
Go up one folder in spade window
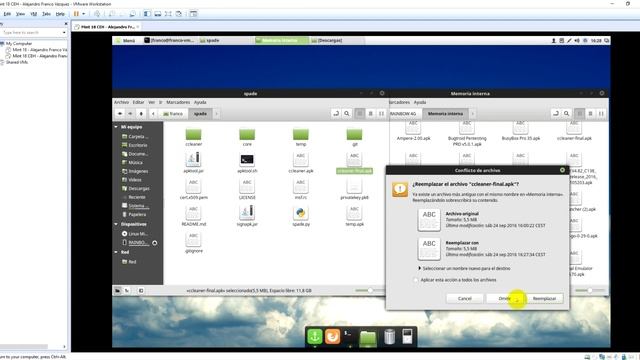(x=141, y=113)
